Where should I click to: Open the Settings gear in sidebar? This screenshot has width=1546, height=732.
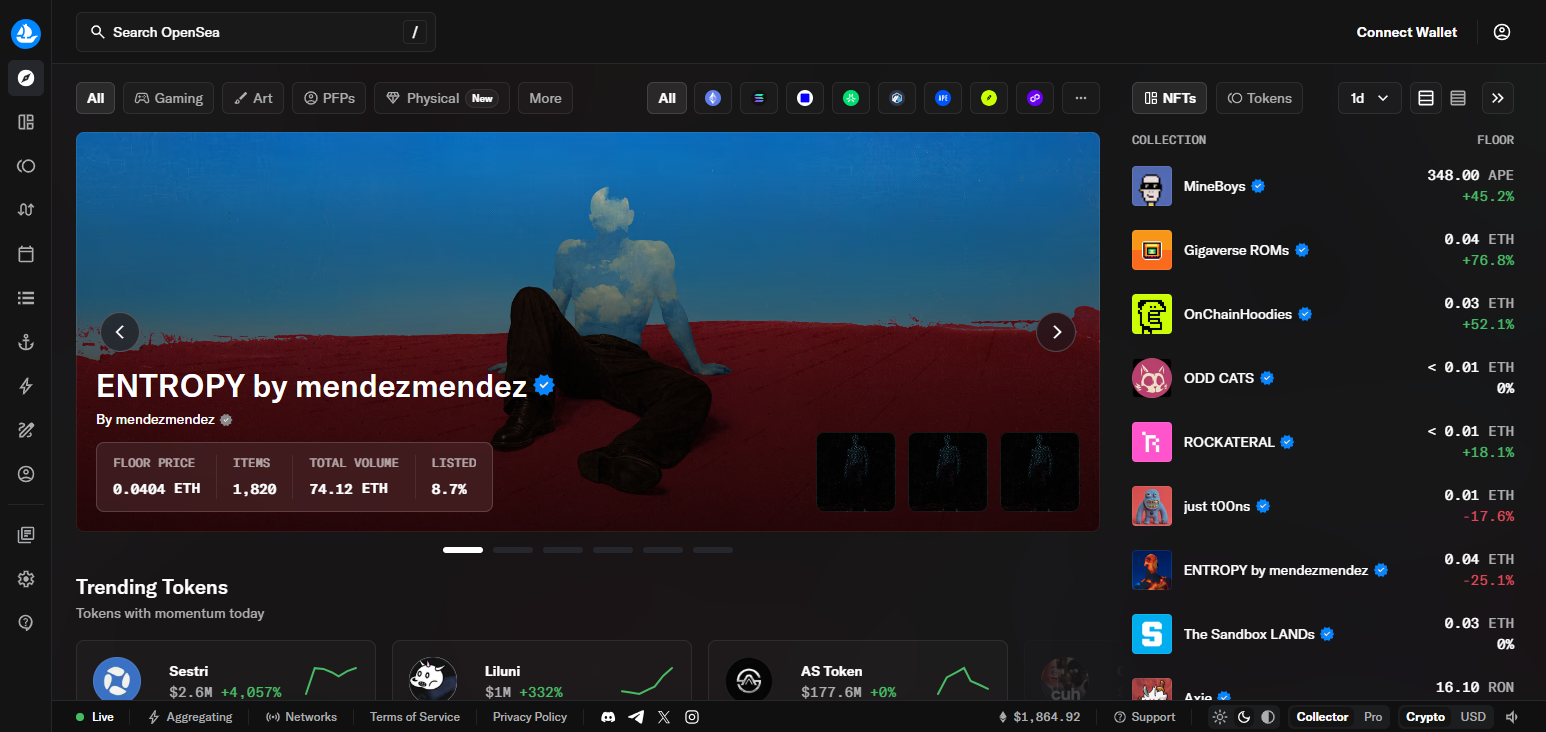(x=26, y=579)
